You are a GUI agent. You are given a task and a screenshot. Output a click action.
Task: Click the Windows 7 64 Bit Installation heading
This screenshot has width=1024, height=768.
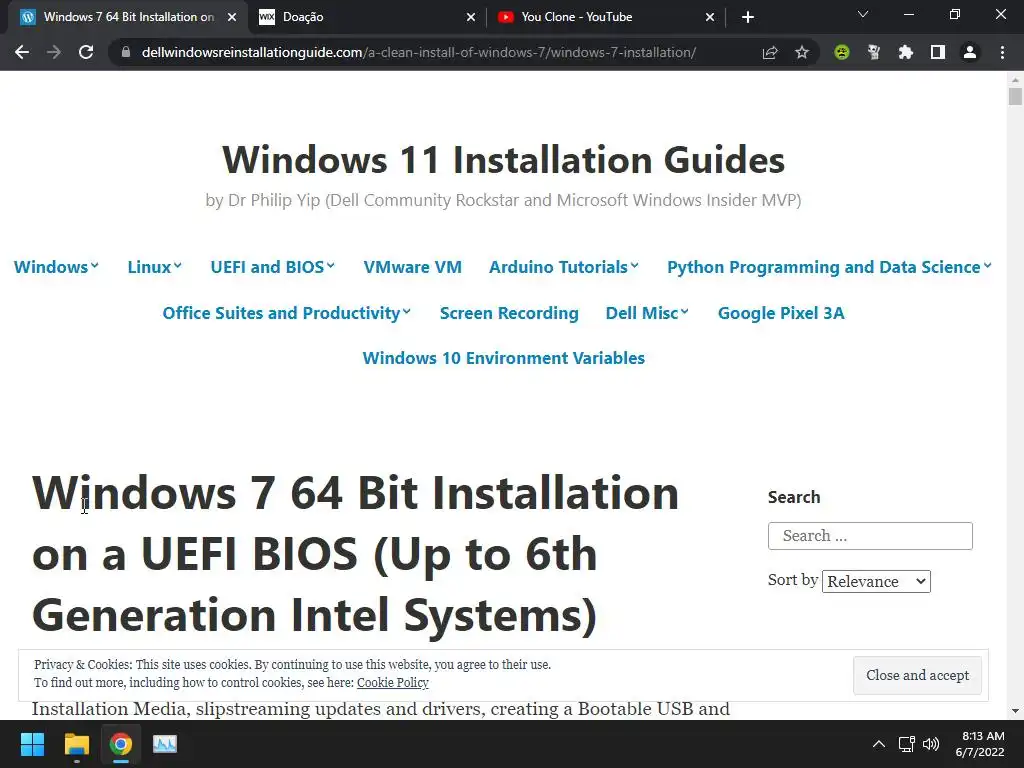point(356,554)
